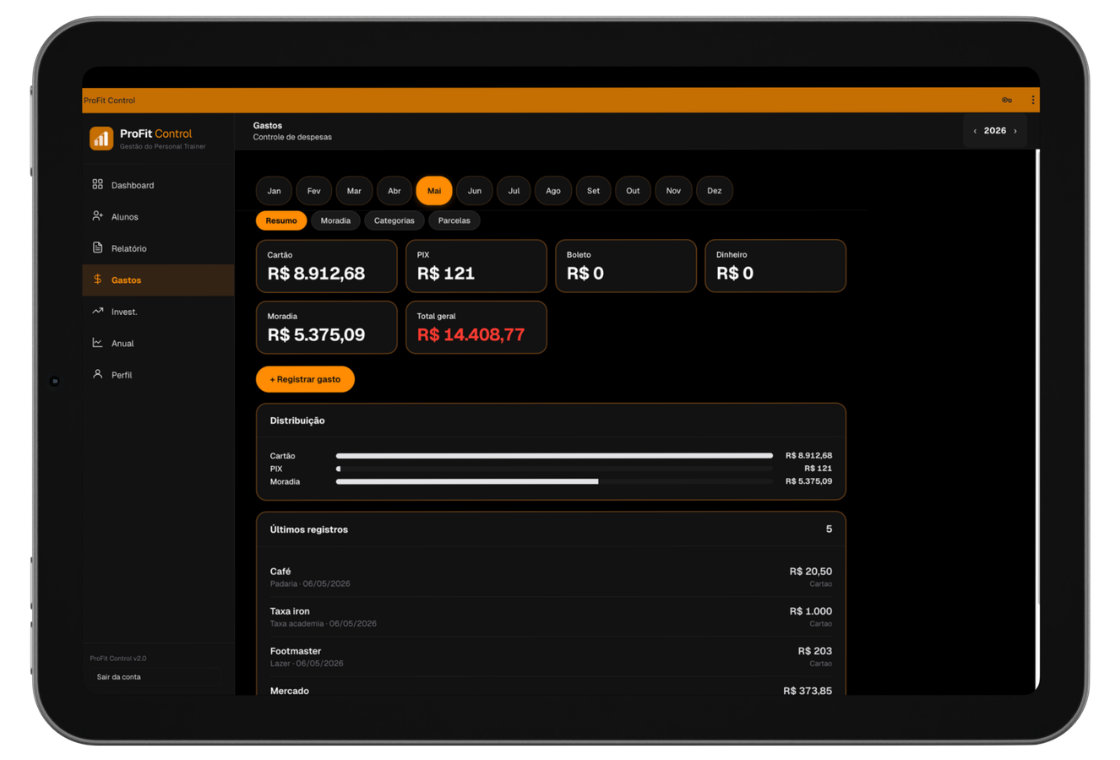Switch to the Resumo tab

281,221
